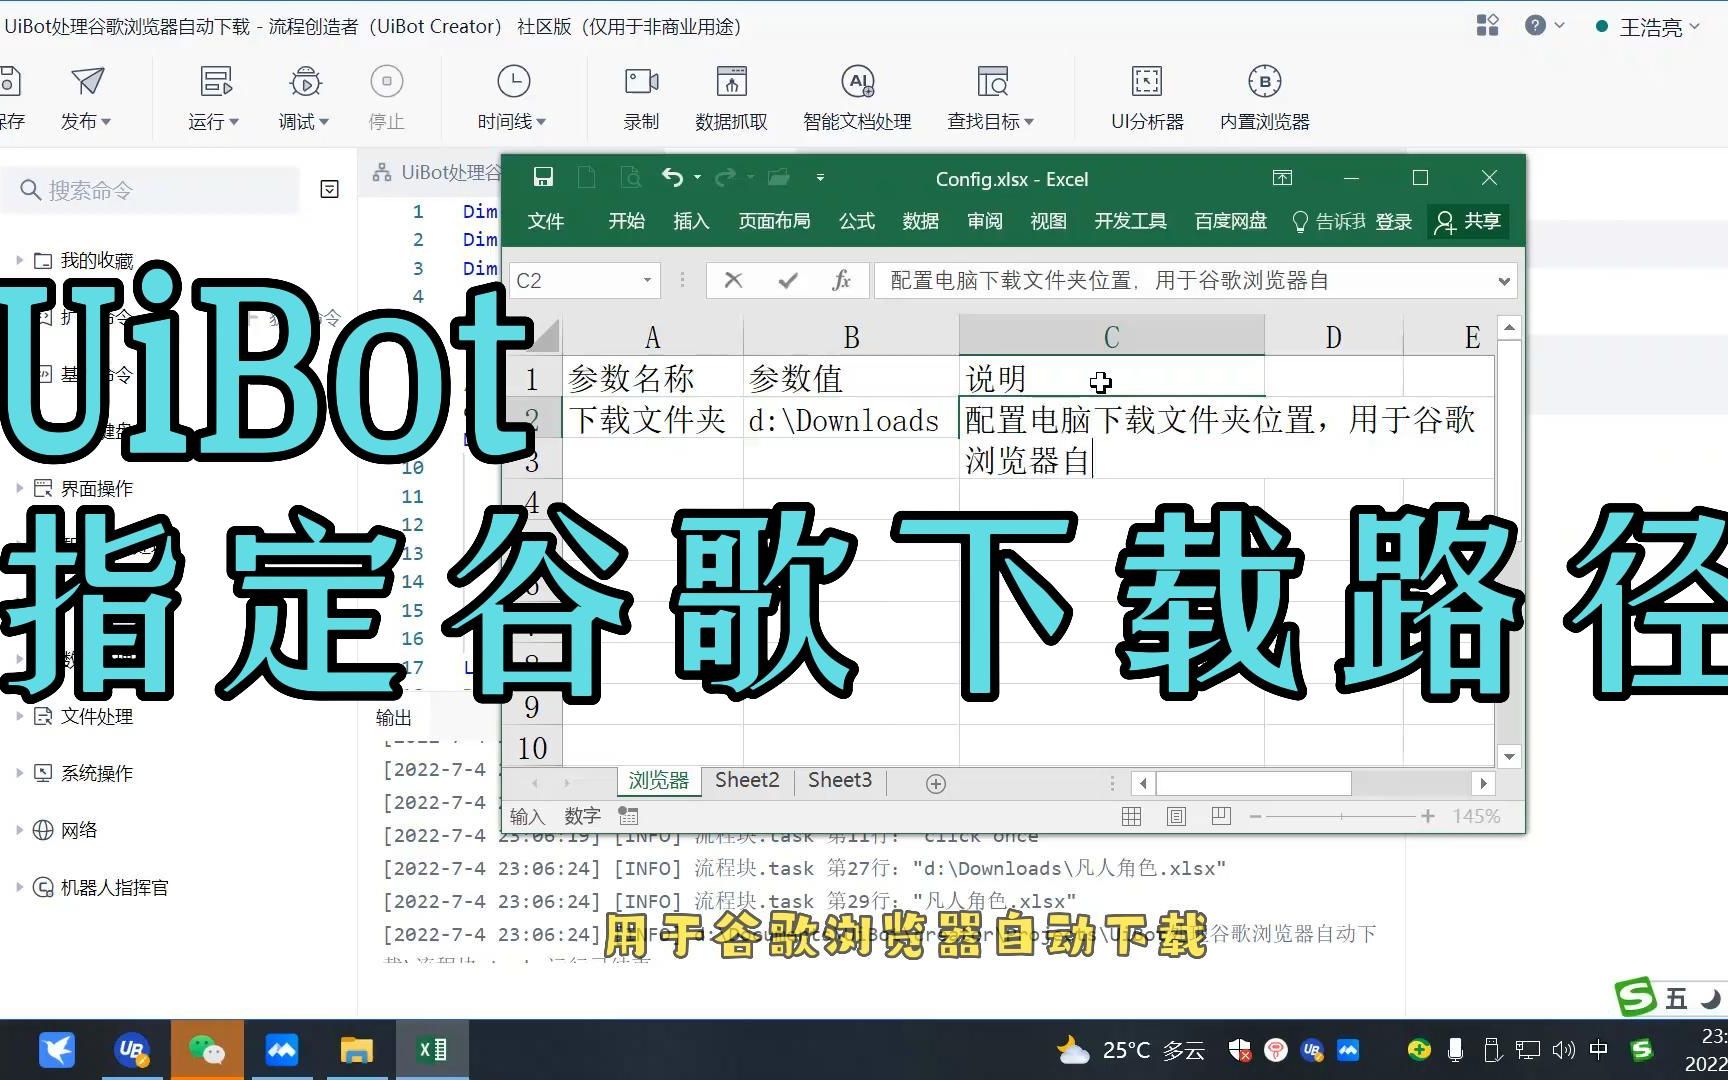Switch to Page Layout view in status bar

click(1176, 817)
